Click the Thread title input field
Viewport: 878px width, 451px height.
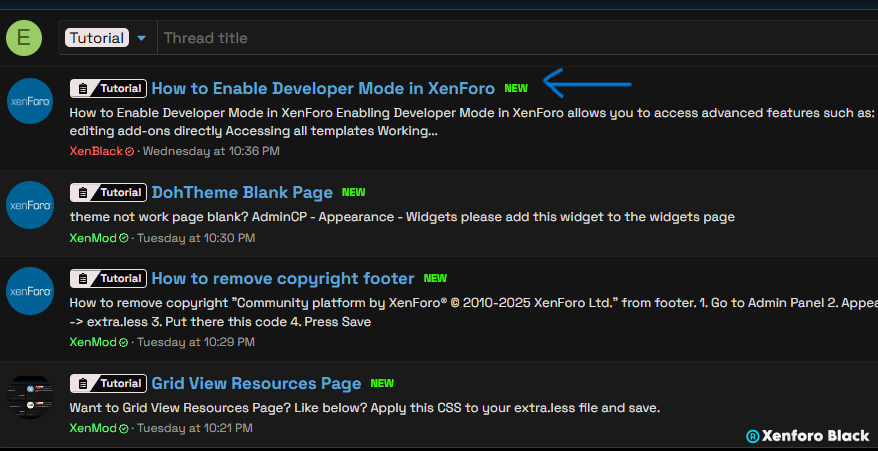coord(517,38)
